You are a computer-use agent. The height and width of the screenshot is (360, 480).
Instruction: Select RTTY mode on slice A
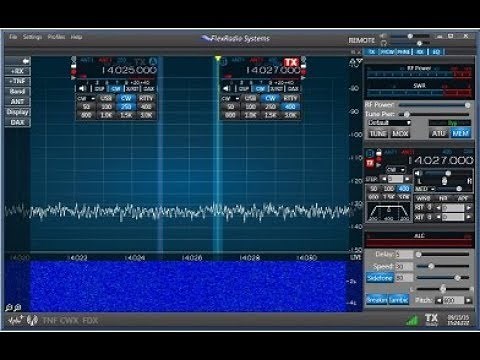[146, 99]
